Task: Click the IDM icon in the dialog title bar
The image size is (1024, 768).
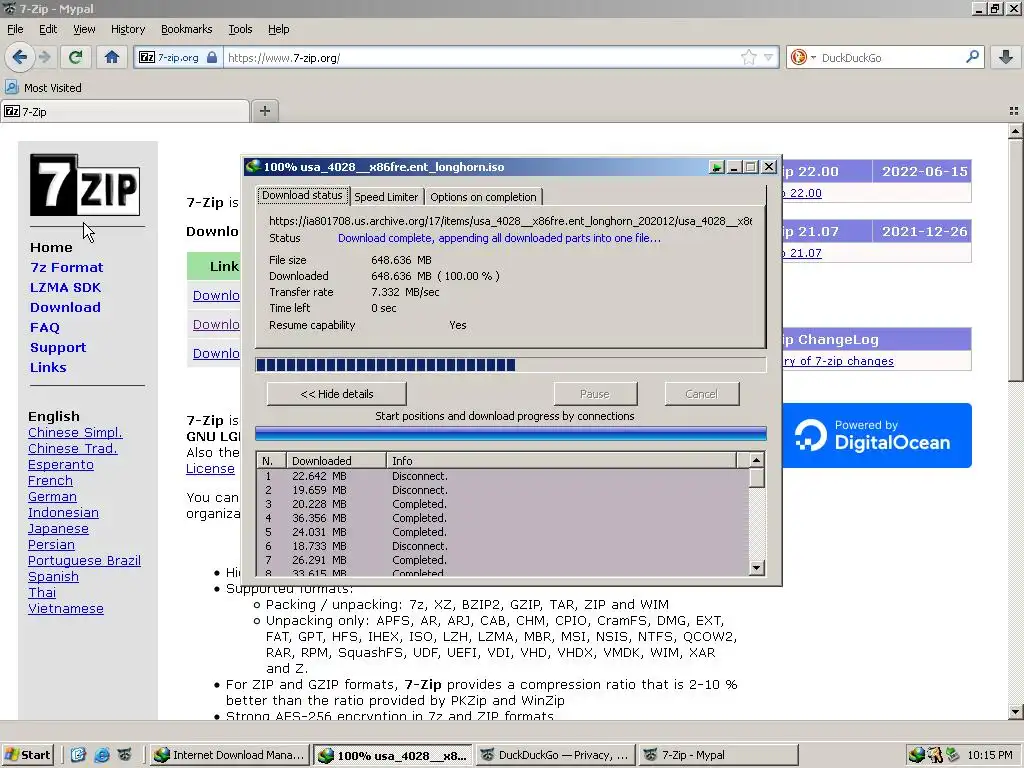Action: point(253,167)
